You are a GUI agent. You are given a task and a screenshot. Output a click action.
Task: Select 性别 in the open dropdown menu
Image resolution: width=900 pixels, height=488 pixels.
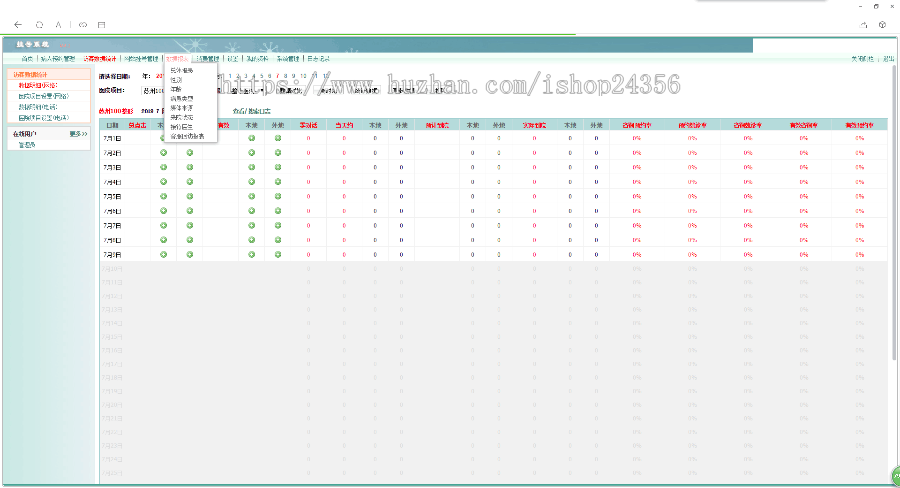(176, 80)
